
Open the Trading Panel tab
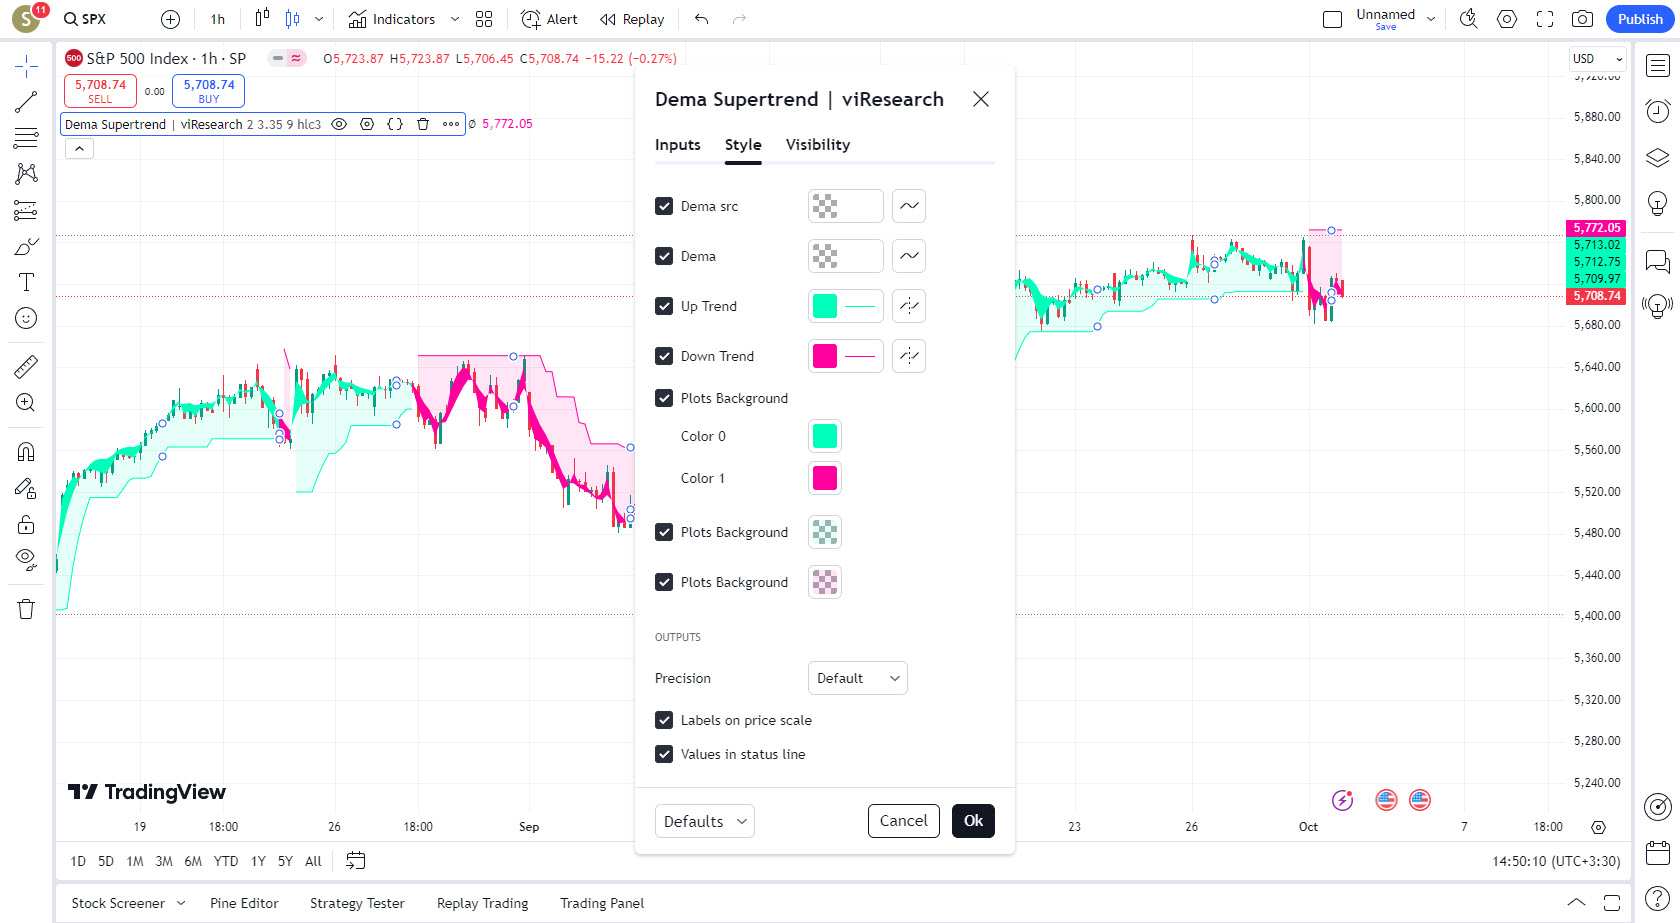coord(602,903)
